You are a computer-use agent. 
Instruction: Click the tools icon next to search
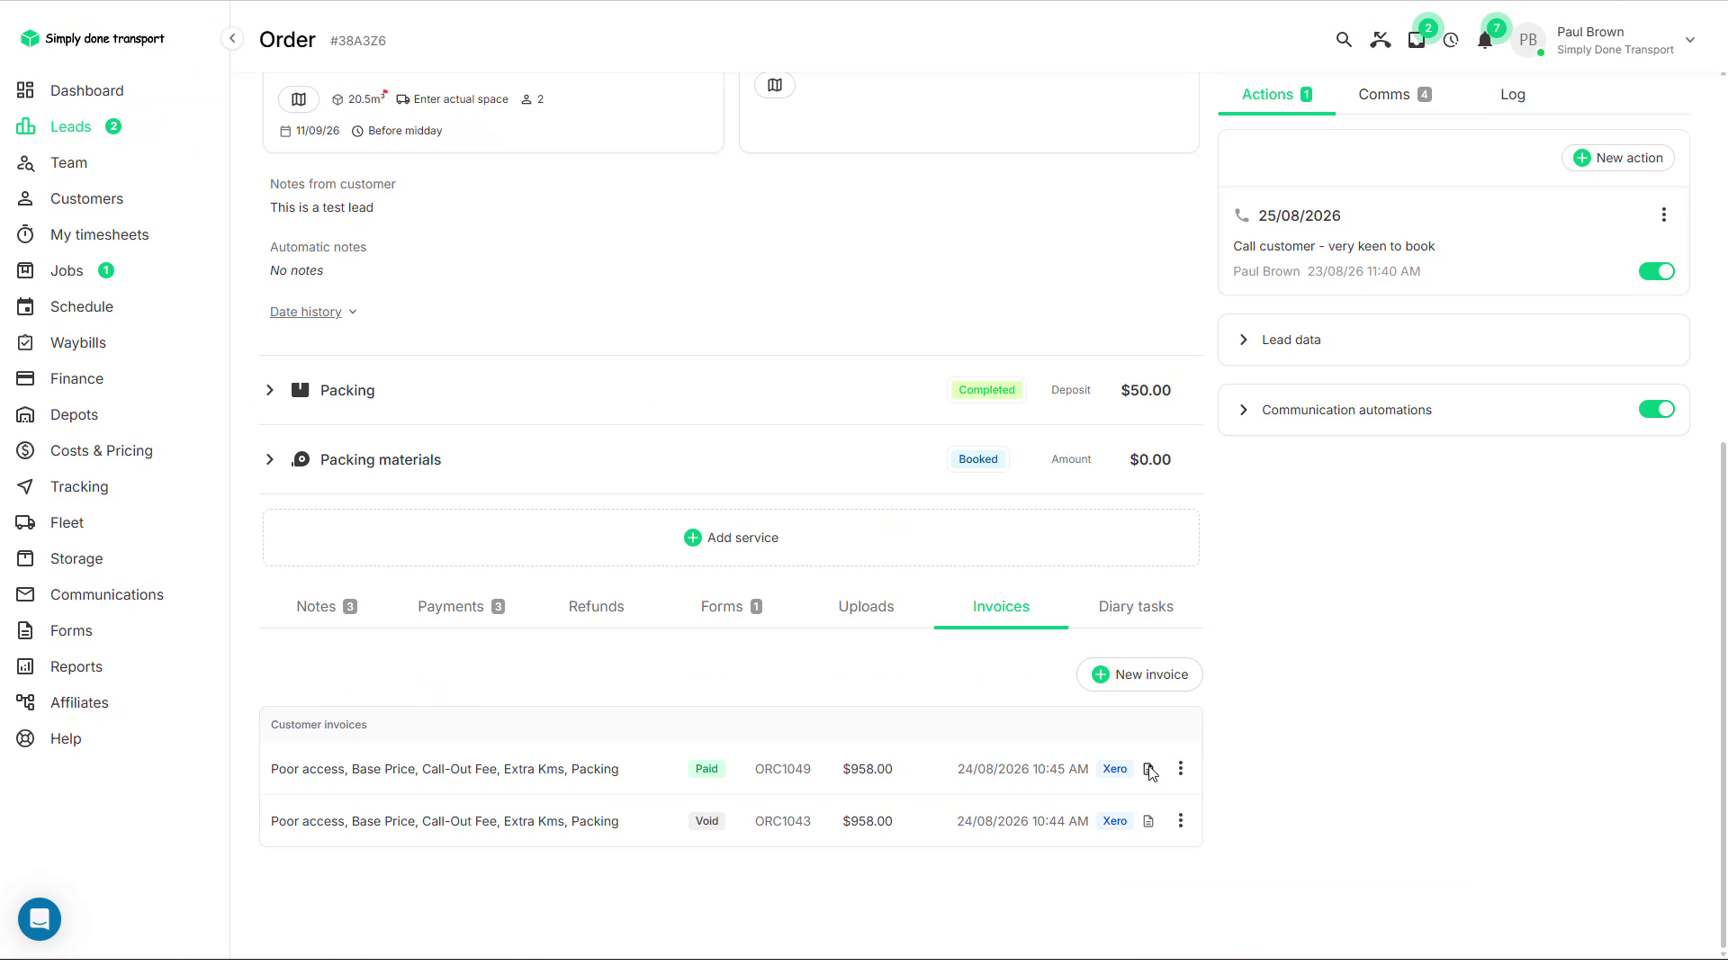(x=1380, y=40)
